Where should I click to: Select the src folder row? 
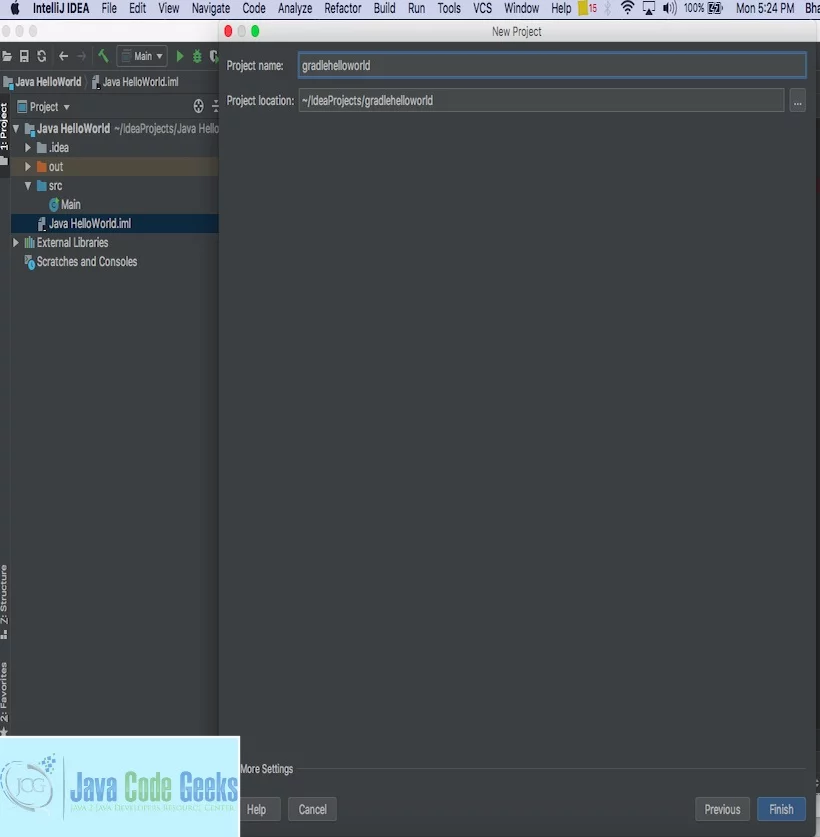click(115, 186)
